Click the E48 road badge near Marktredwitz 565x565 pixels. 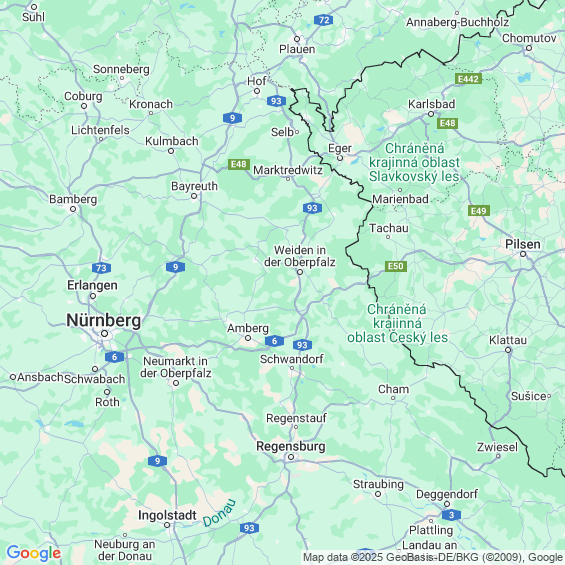[239, 164]
